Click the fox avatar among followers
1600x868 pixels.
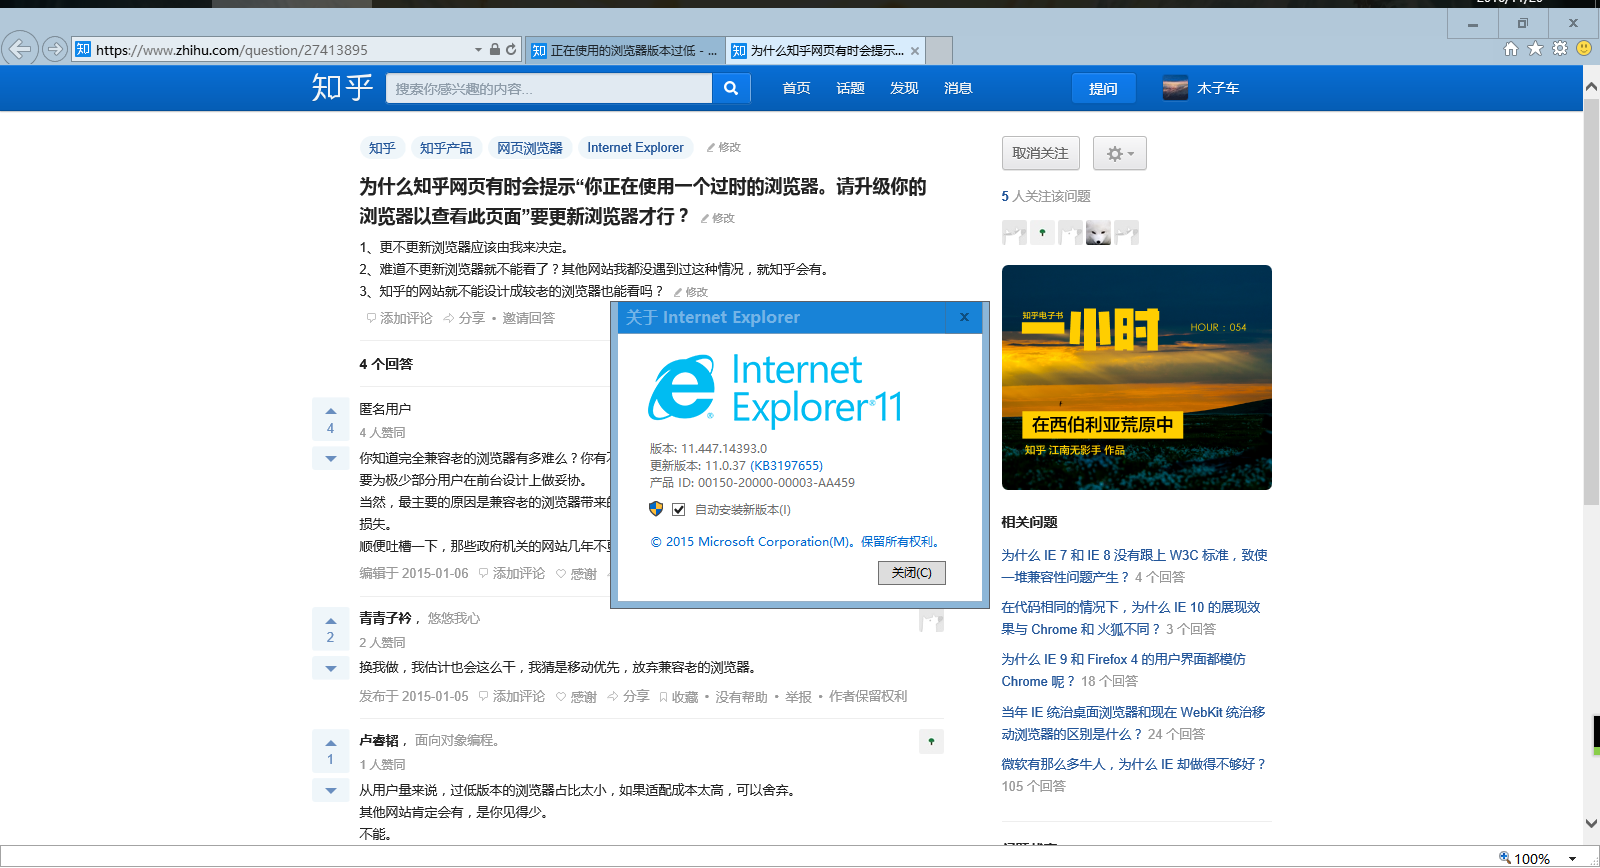[1098, 233]
